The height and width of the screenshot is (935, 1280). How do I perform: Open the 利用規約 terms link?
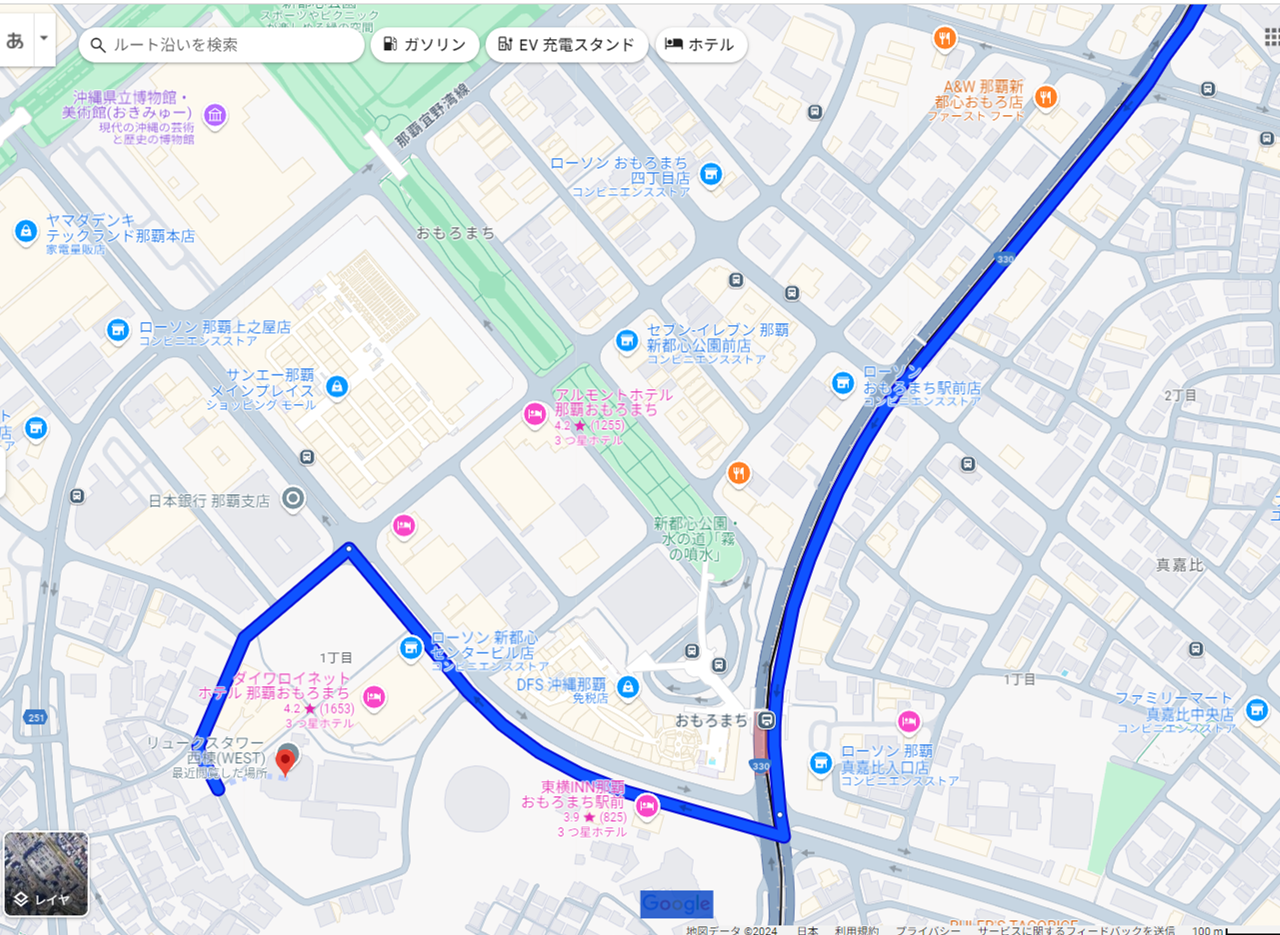click(856, 929)
